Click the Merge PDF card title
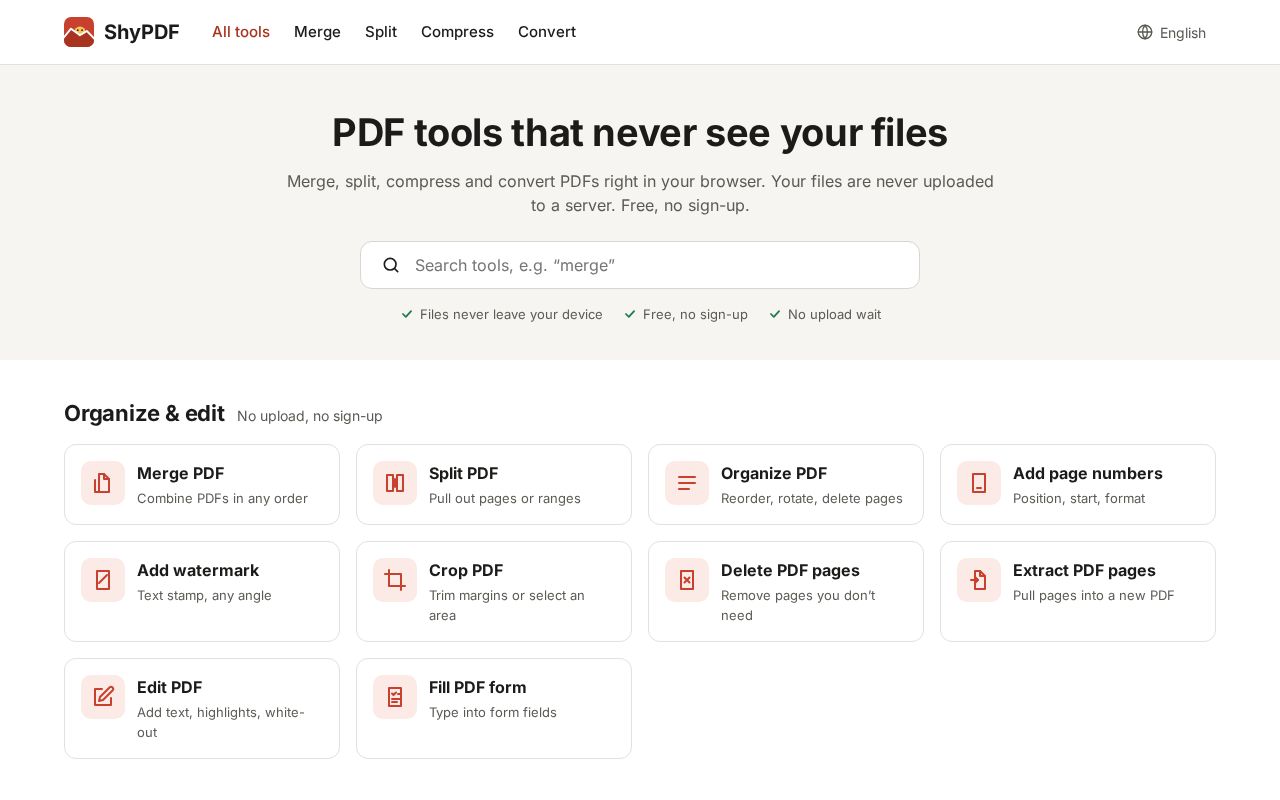This screenshot has width=1280, height=800. pos(180,473)
